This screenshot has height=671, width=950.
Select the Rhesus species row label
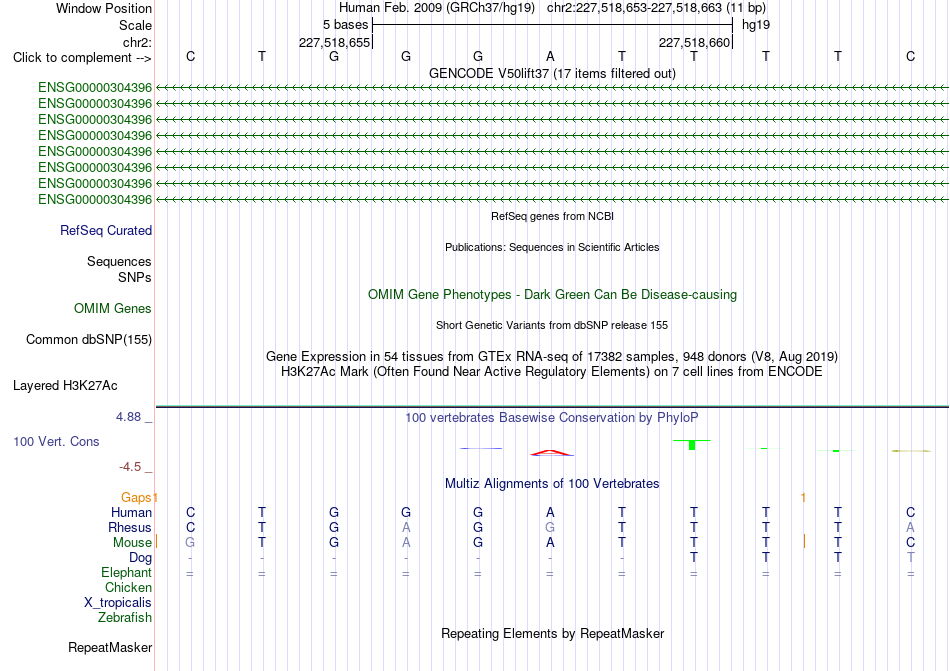click(x=130, y=528)
